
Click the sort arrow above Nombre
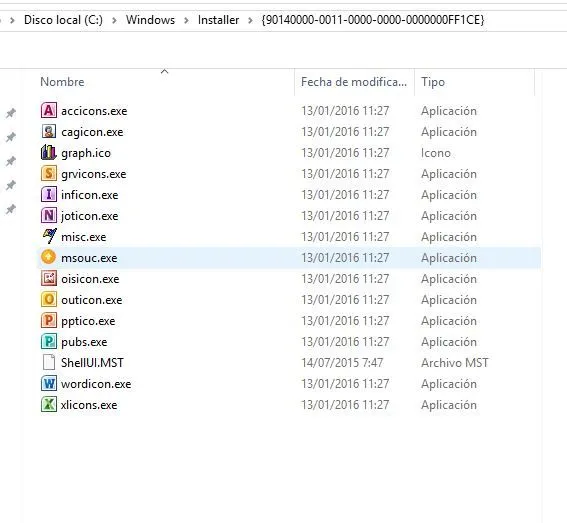165,71
